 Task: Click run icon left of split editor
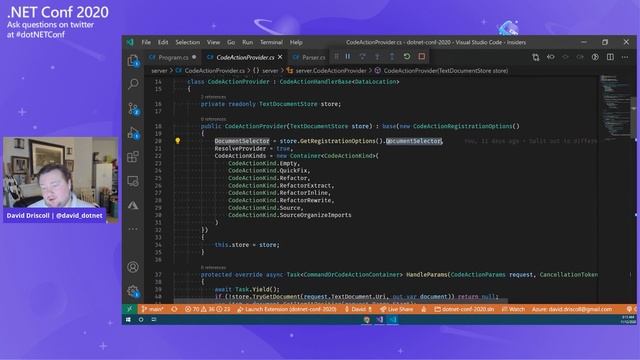[595, 58]
